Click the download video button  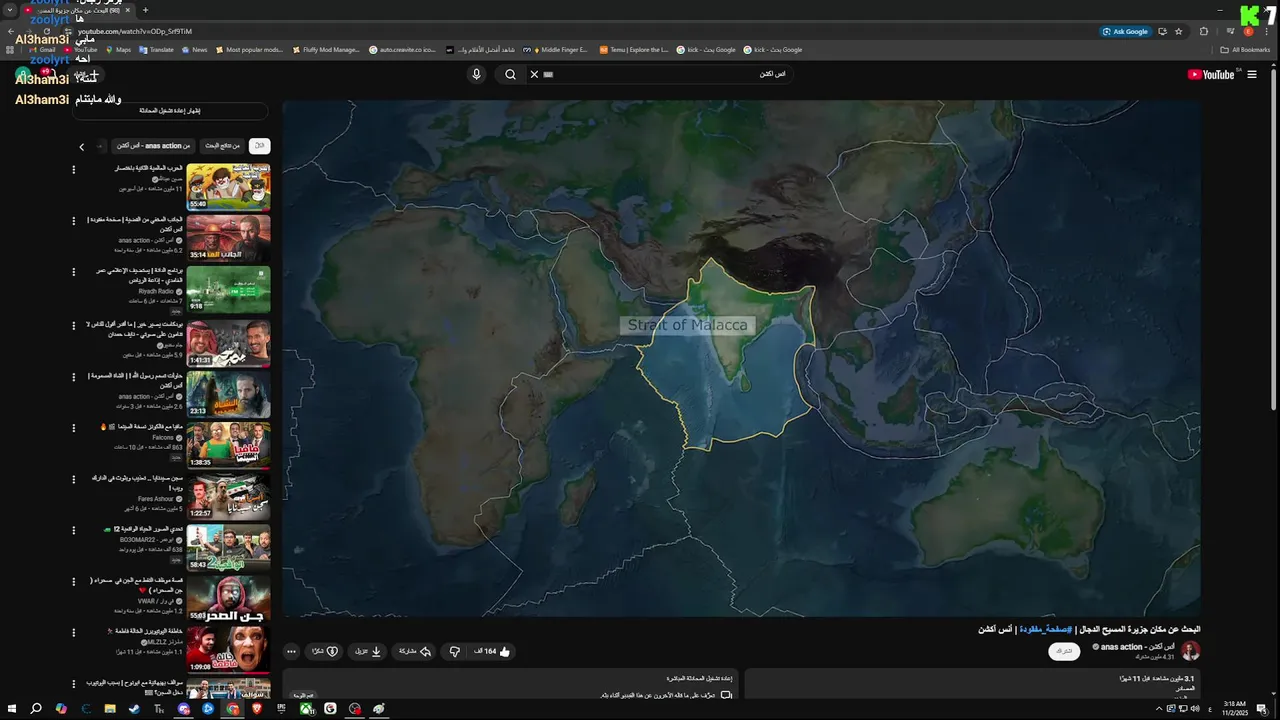(x=368, y=651)
